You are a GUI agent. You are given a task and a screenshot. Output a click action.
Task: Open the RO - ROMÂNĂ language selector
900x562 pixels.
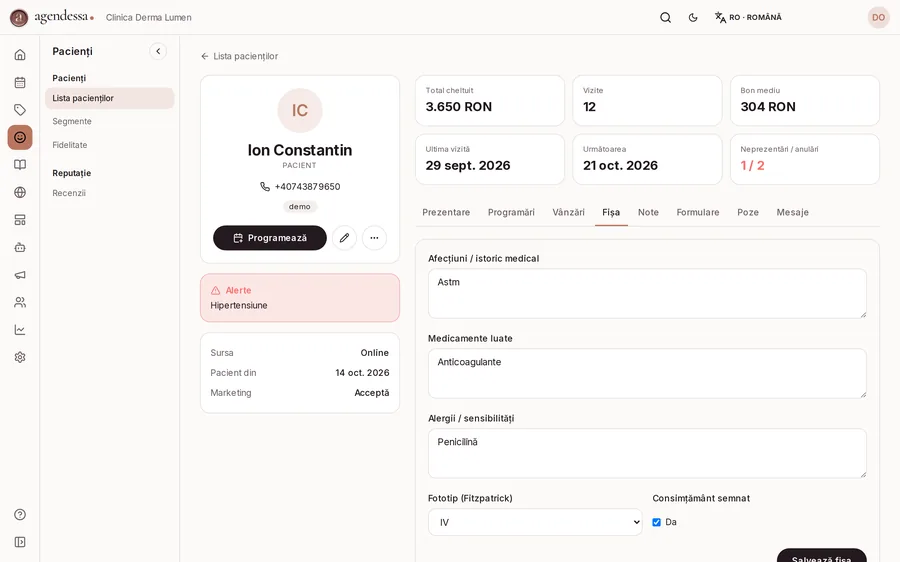(748, 17)
